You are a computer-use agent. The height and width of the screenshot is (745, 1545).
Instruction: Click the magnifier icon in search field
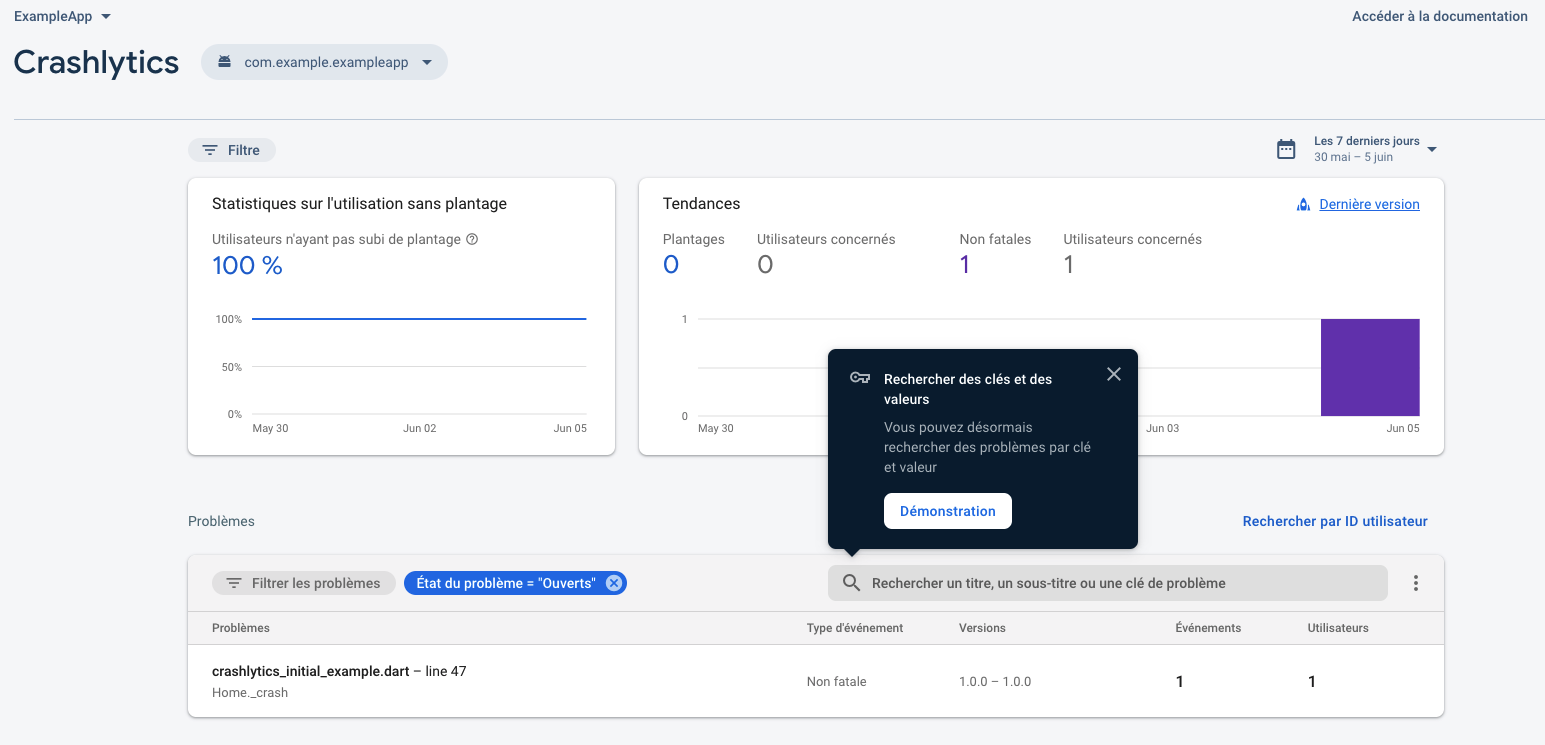point(851,583)
